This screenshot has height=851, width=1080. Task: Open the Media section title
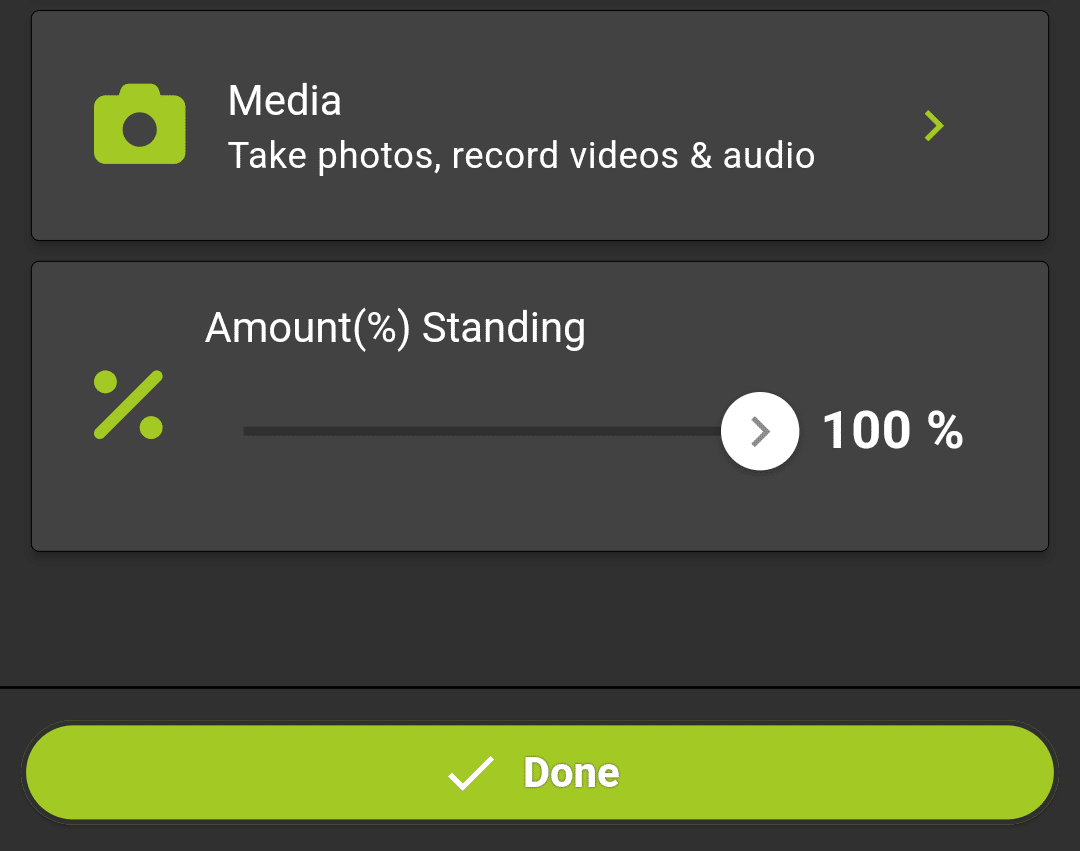coord(284,101)
